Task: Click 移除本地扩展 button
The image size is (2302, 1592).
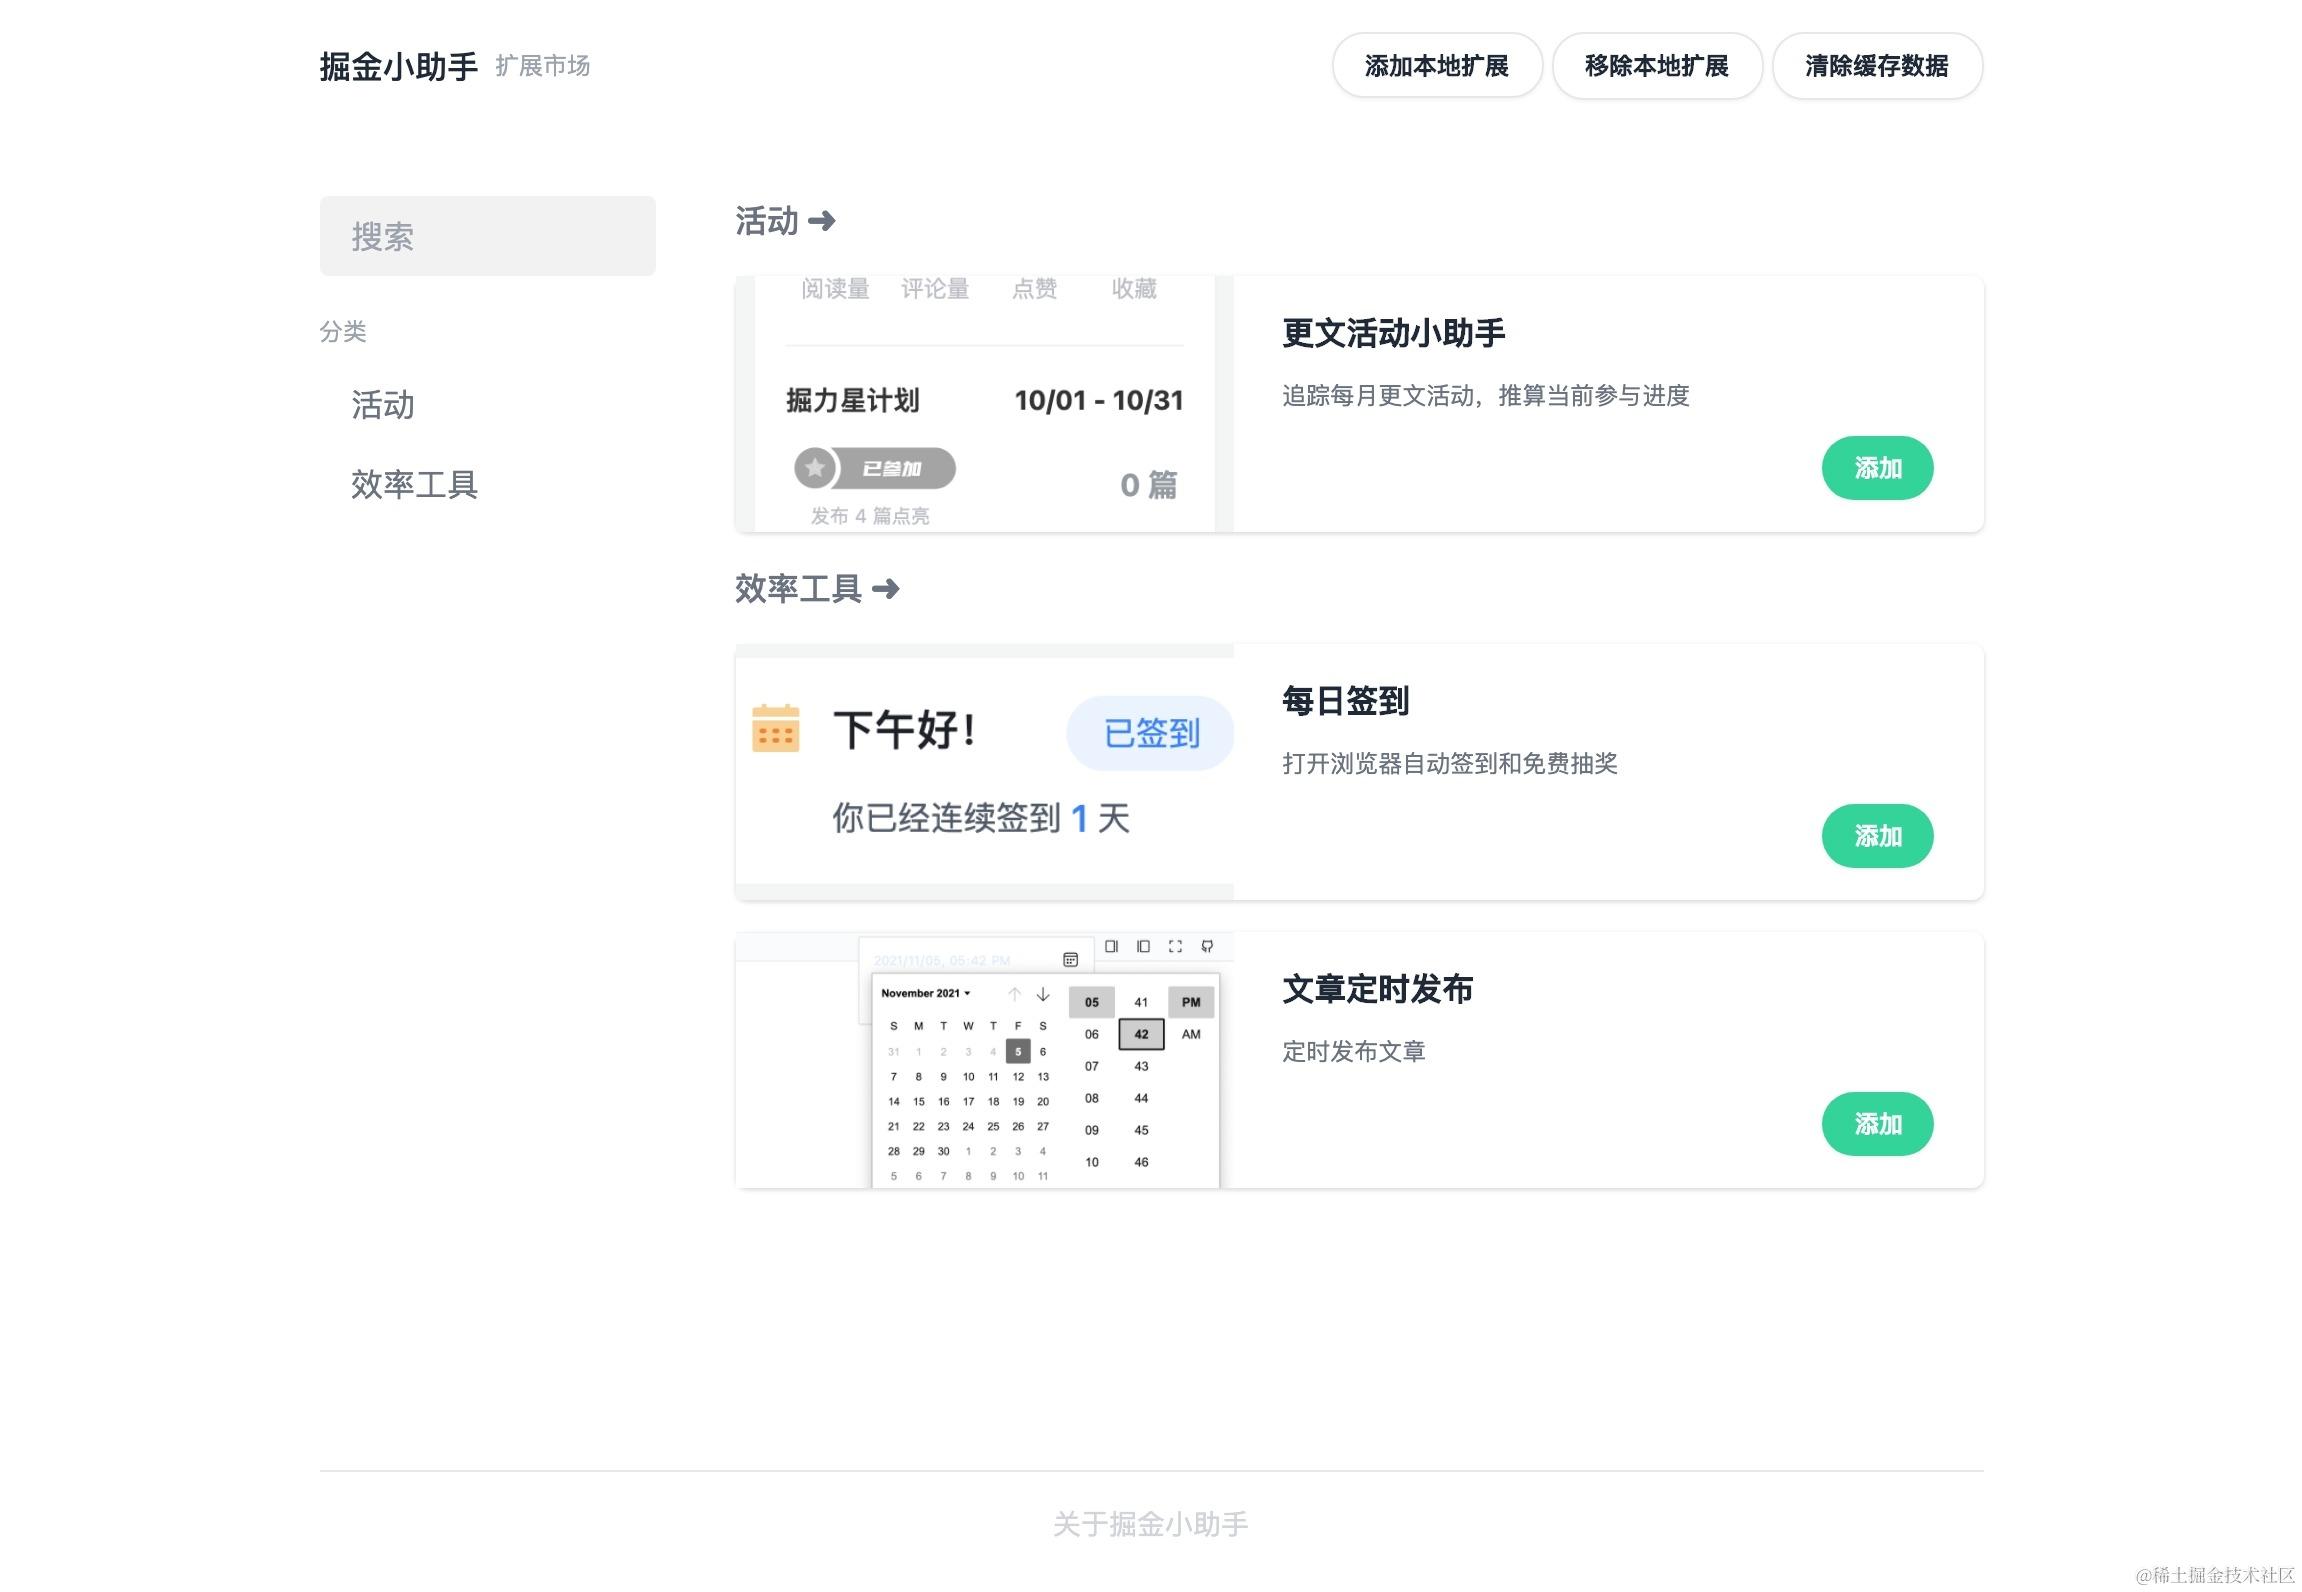Action: (x=1656, y=66)
